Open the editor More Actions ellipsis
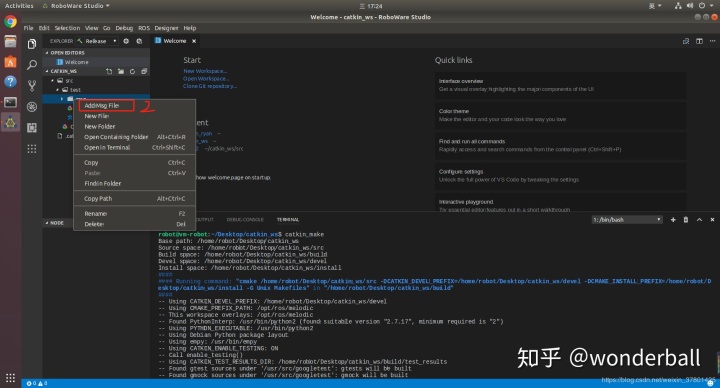Screen dimensions: 720x388 [x=712, y=41]
